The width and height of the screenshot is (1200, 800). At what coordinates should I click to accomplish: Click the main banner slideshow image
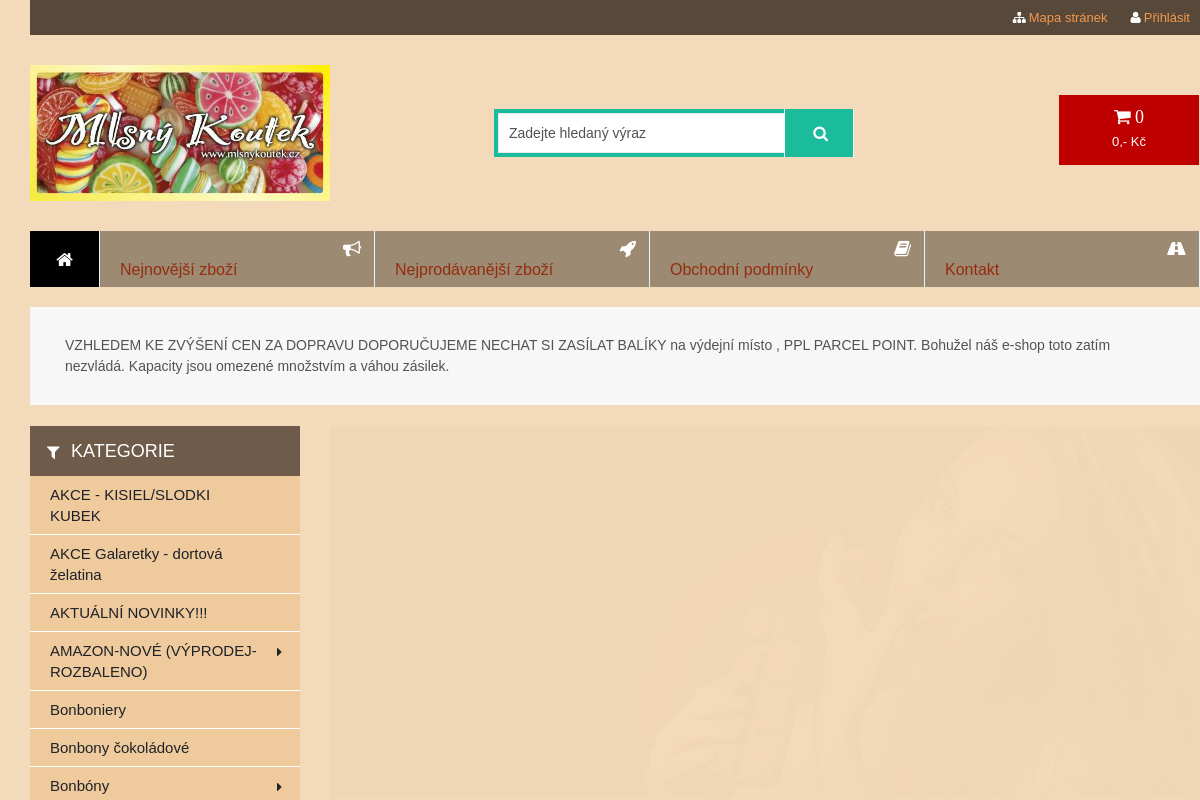[x=765, y=613]
